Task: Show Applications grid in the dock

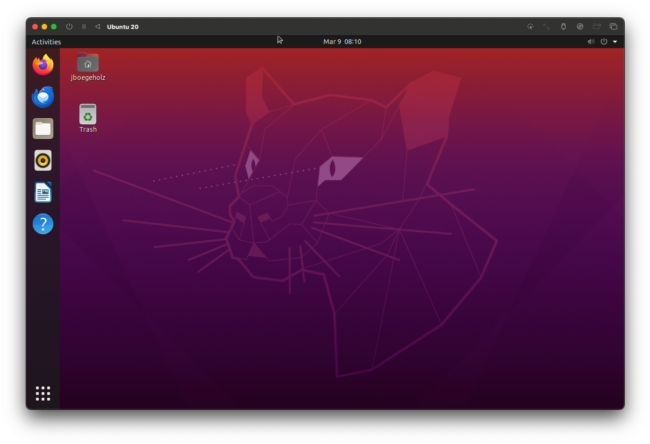Action: (x=43, y=393)
